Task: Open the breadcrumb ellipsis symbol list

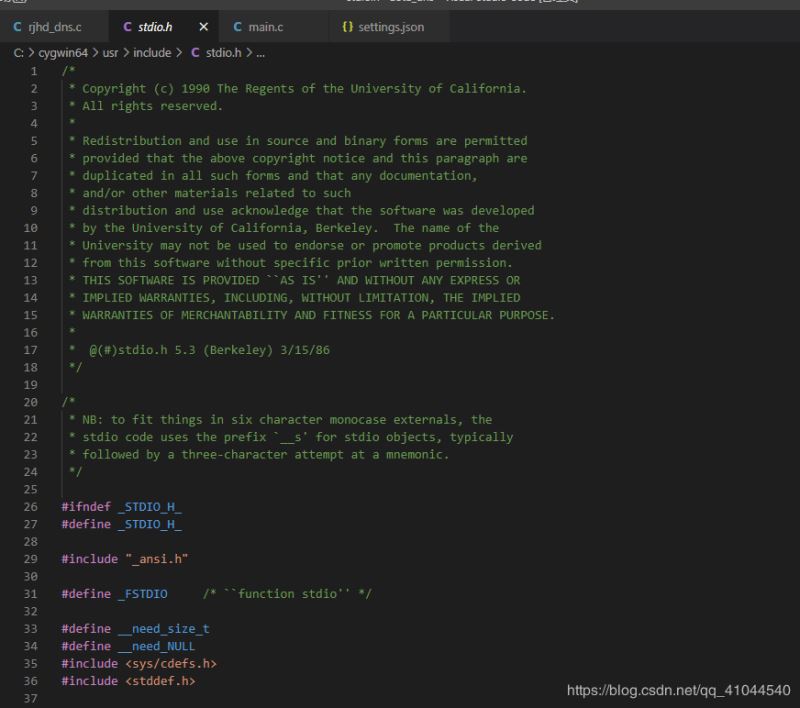Action: click(x=260, y=52)
